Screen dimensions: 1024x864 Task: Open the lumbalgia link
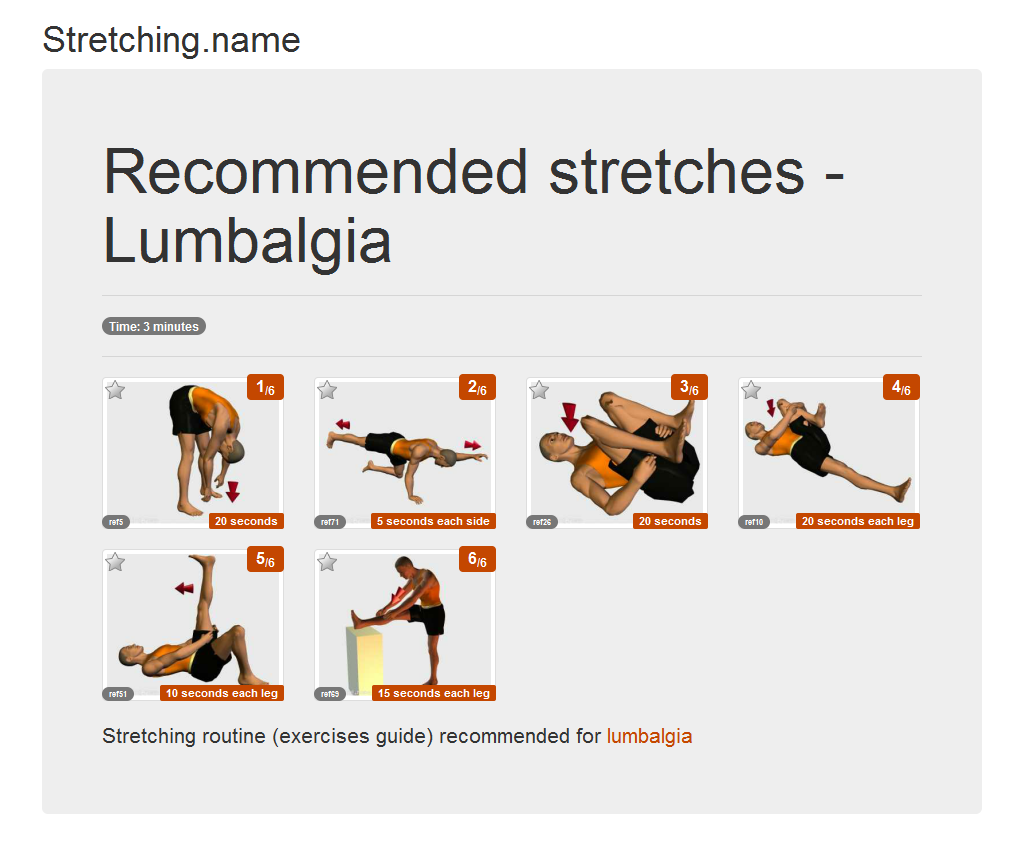pyautogui.click(x=649, y=737)
